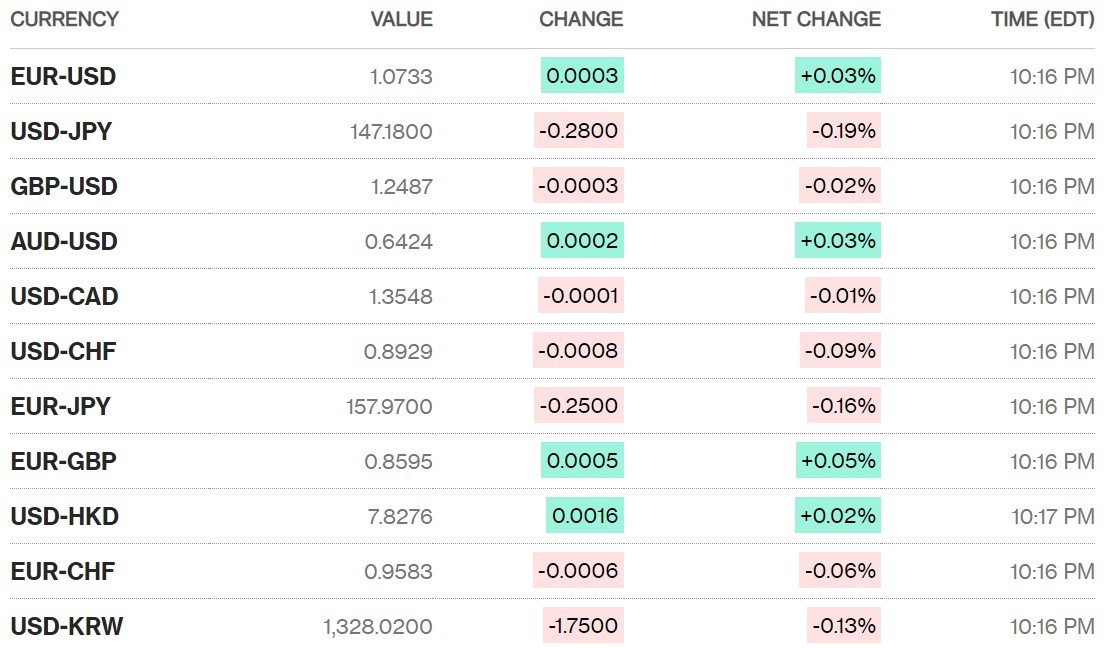The image size is (1104, 648).
Task: Click the CURRENCY column header
Action: point(64,19)
